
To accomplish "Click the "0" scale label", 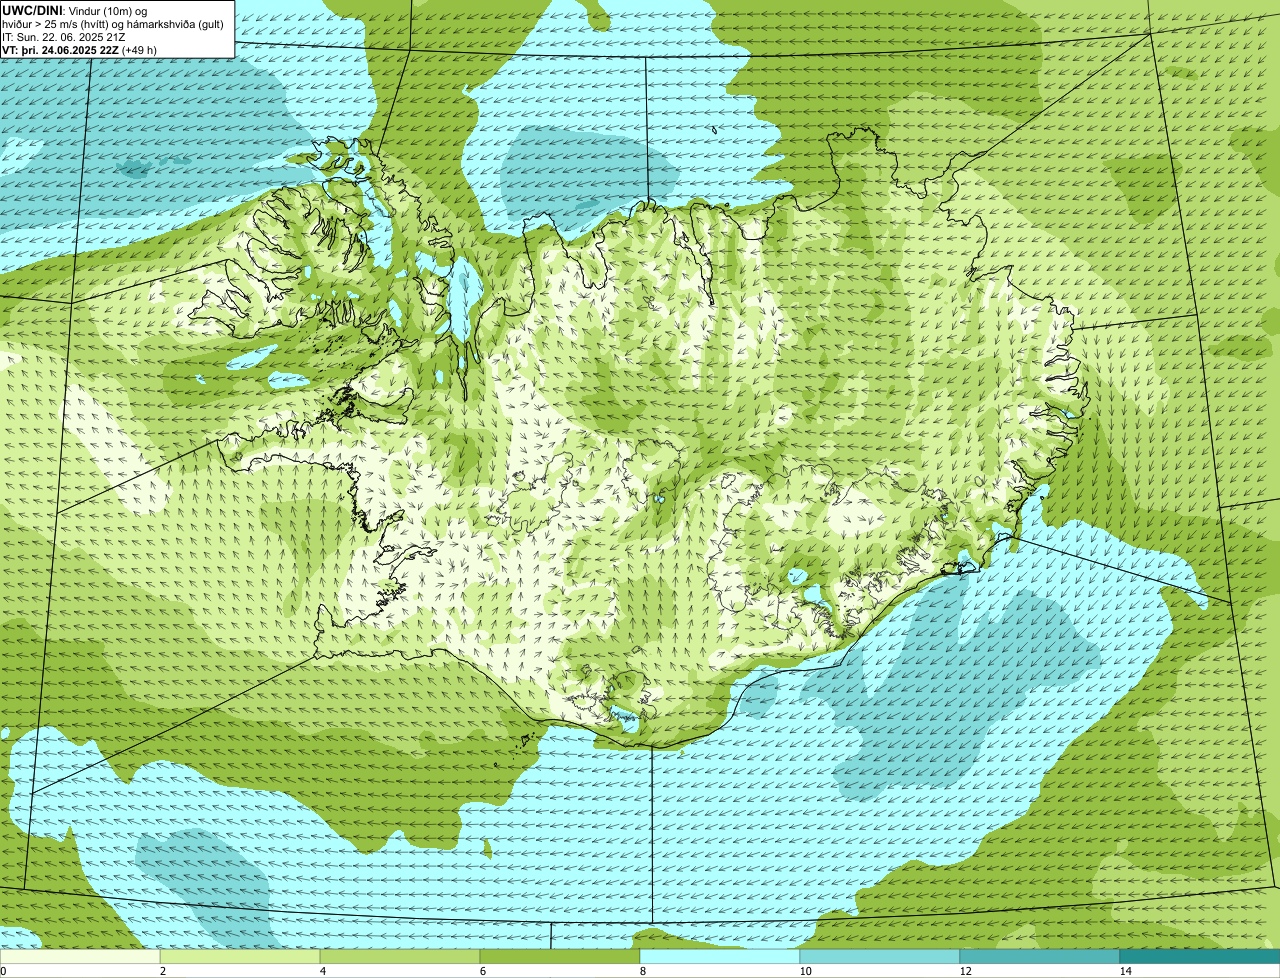I will pyautogui.click(x=3, y=971).
